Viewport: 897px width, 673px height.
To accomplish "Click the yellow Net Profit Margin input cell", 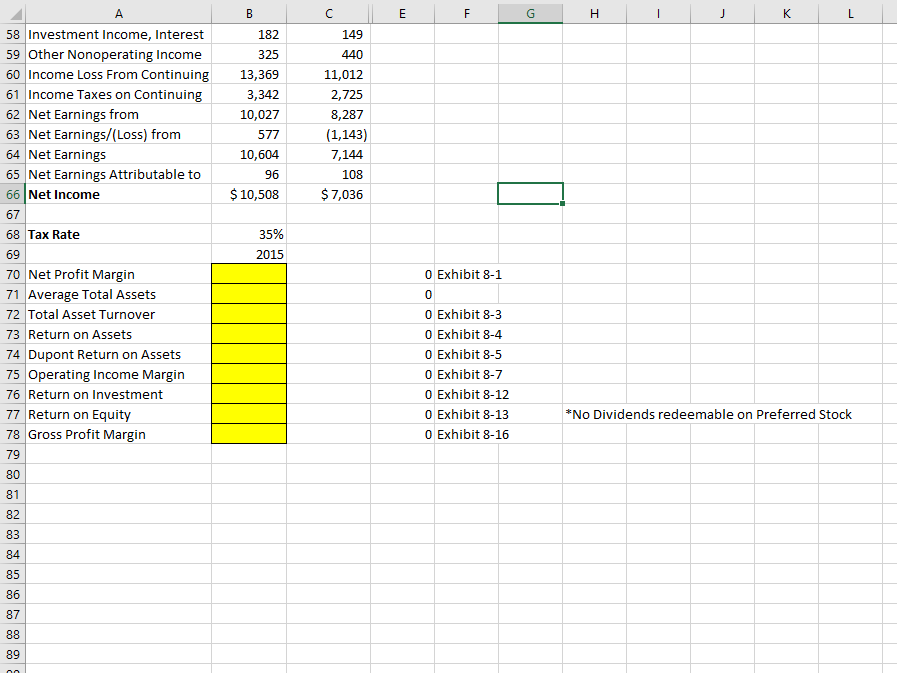I will (x=248, y=274).
